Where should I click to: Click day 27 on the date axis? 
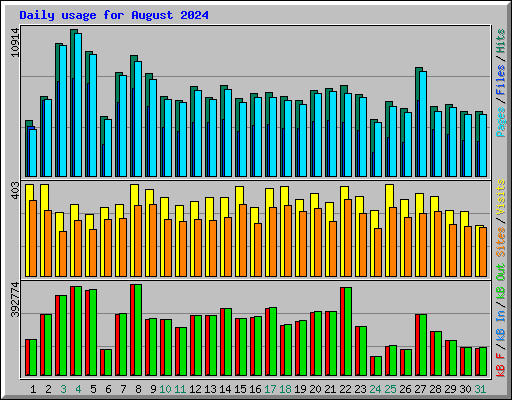[x=420, y=389]
